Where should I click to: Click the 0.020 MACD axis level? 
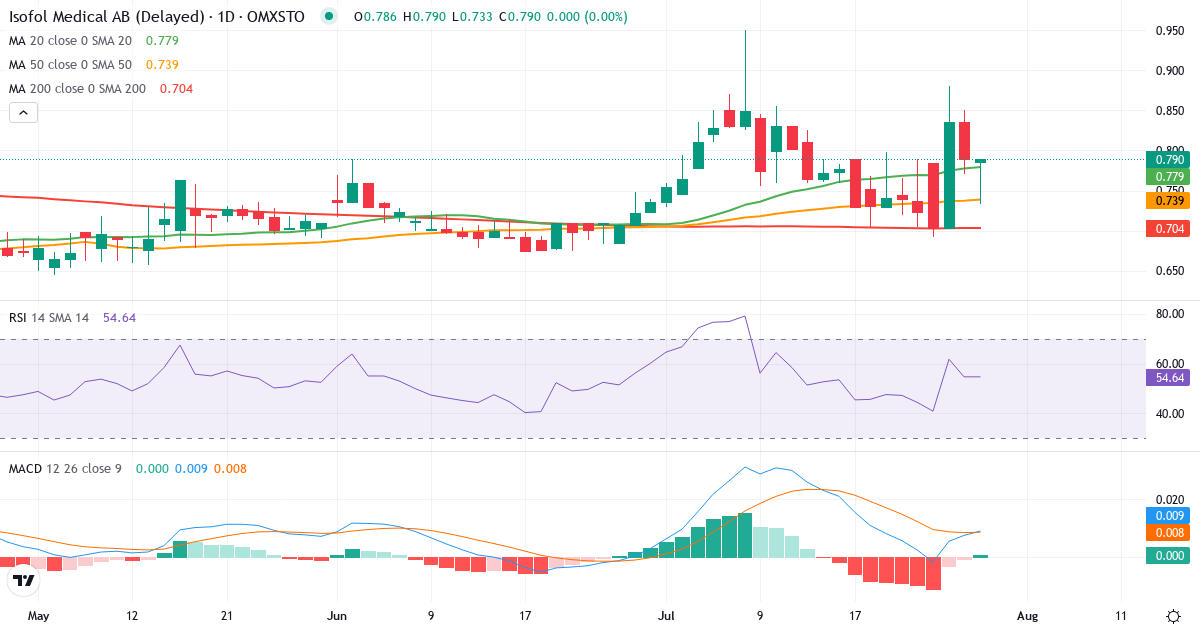pyautogui.click(x=1170, y=499)
